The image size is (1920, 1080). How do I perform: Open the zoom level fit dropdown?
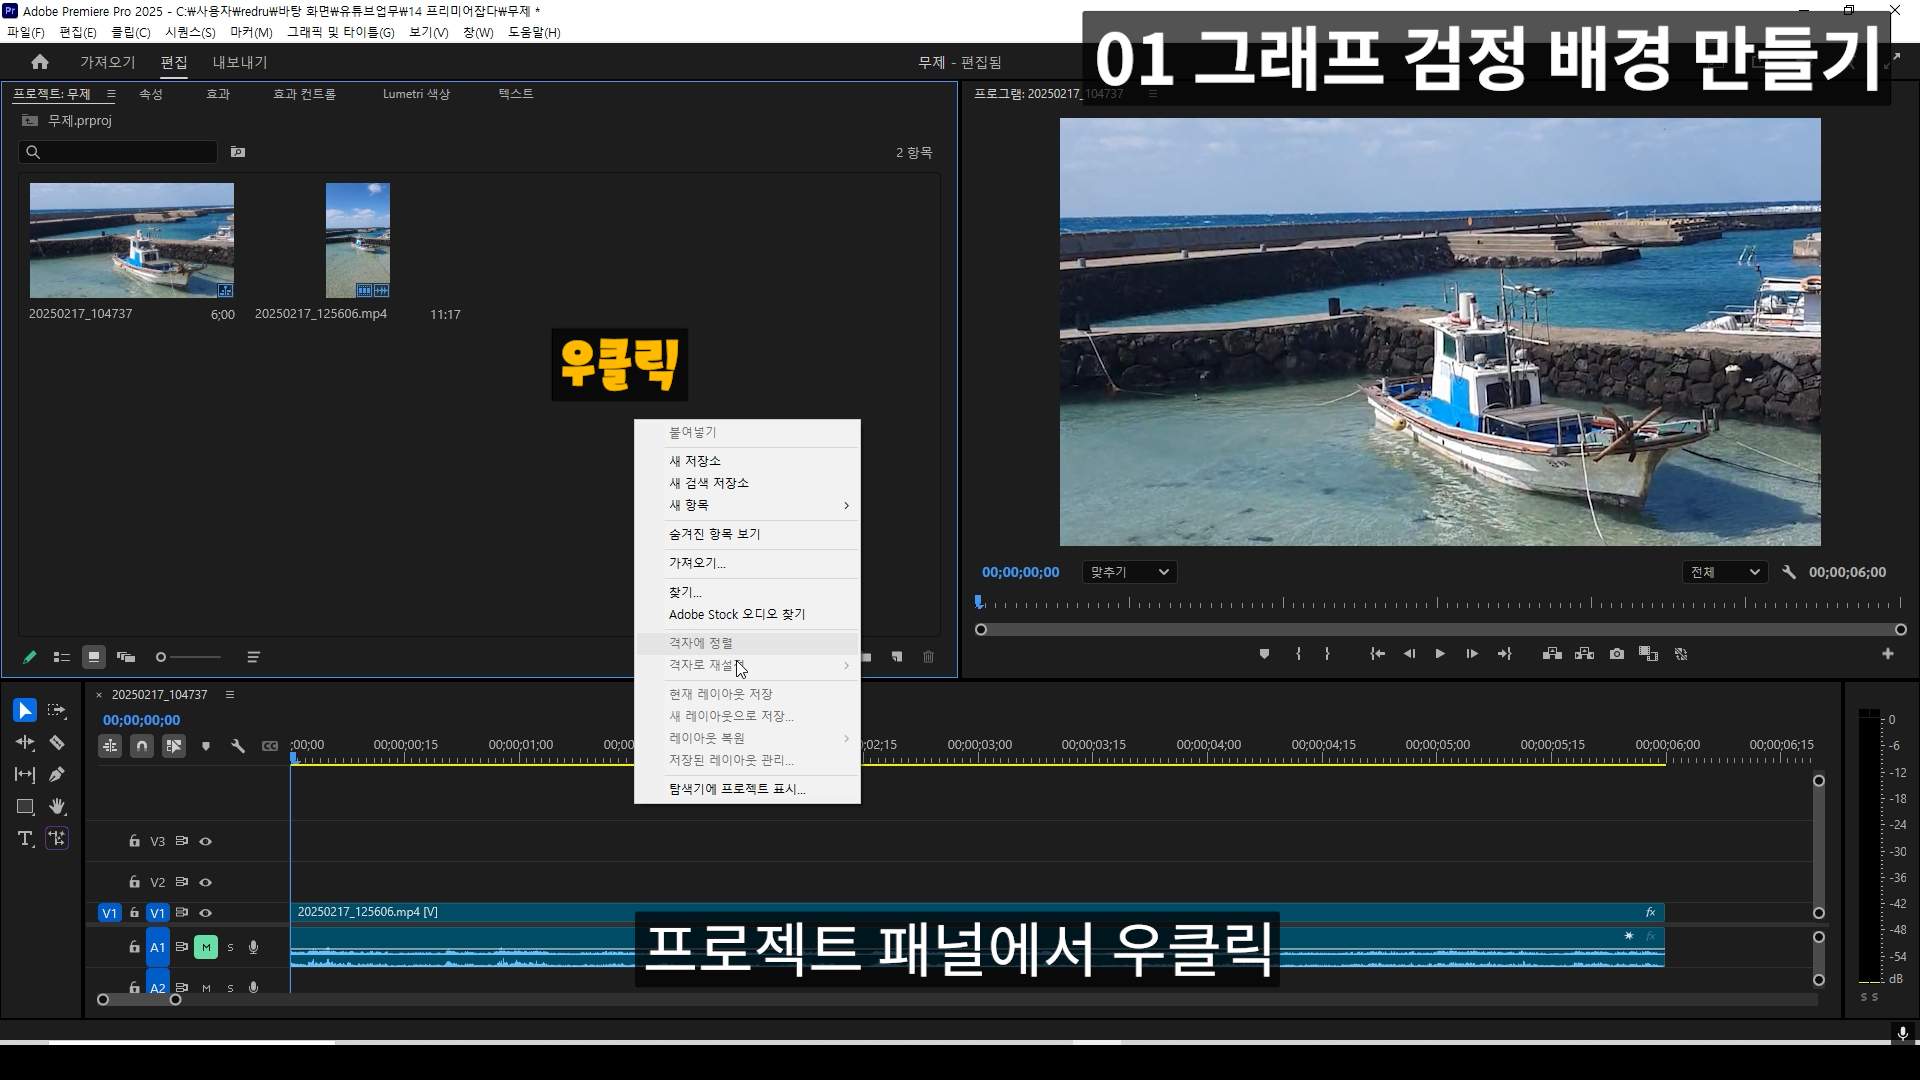point(1129,572)
